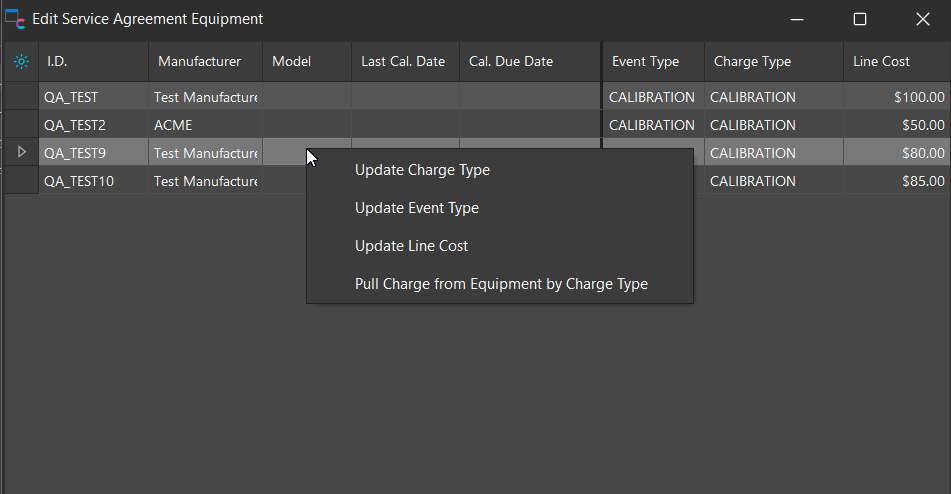Sort by Last Cal. Date column

(x=404, y=62)
